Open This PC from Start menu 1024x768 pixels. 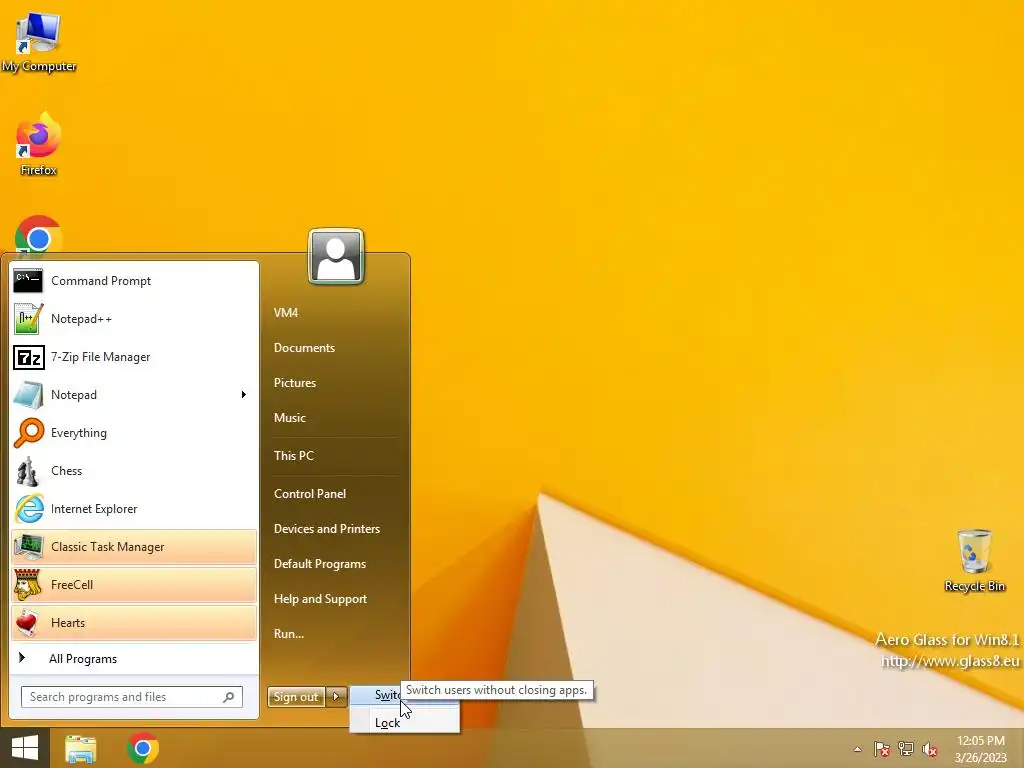[293, 456]
